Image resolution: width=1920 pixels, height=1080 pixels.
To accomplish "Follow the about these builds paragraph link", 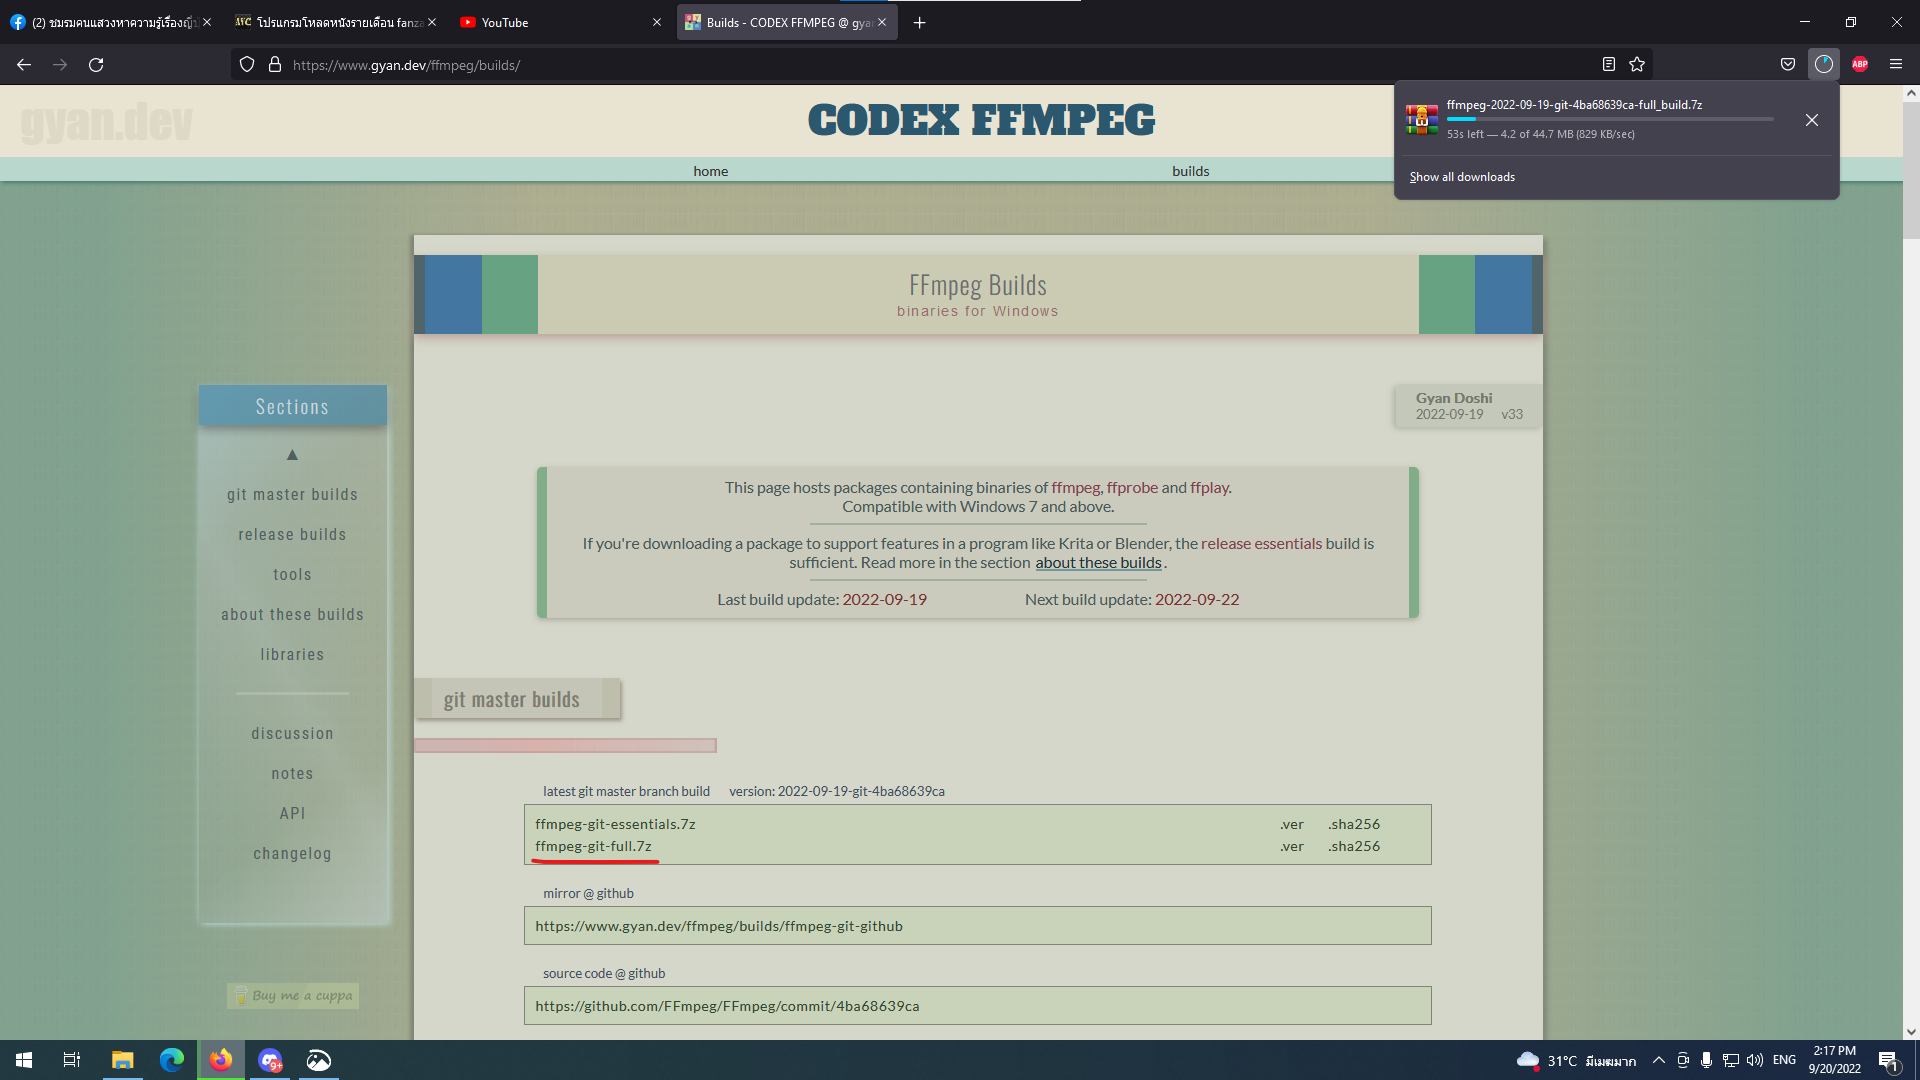I will pyautogui.click(x=1098, y=562).
